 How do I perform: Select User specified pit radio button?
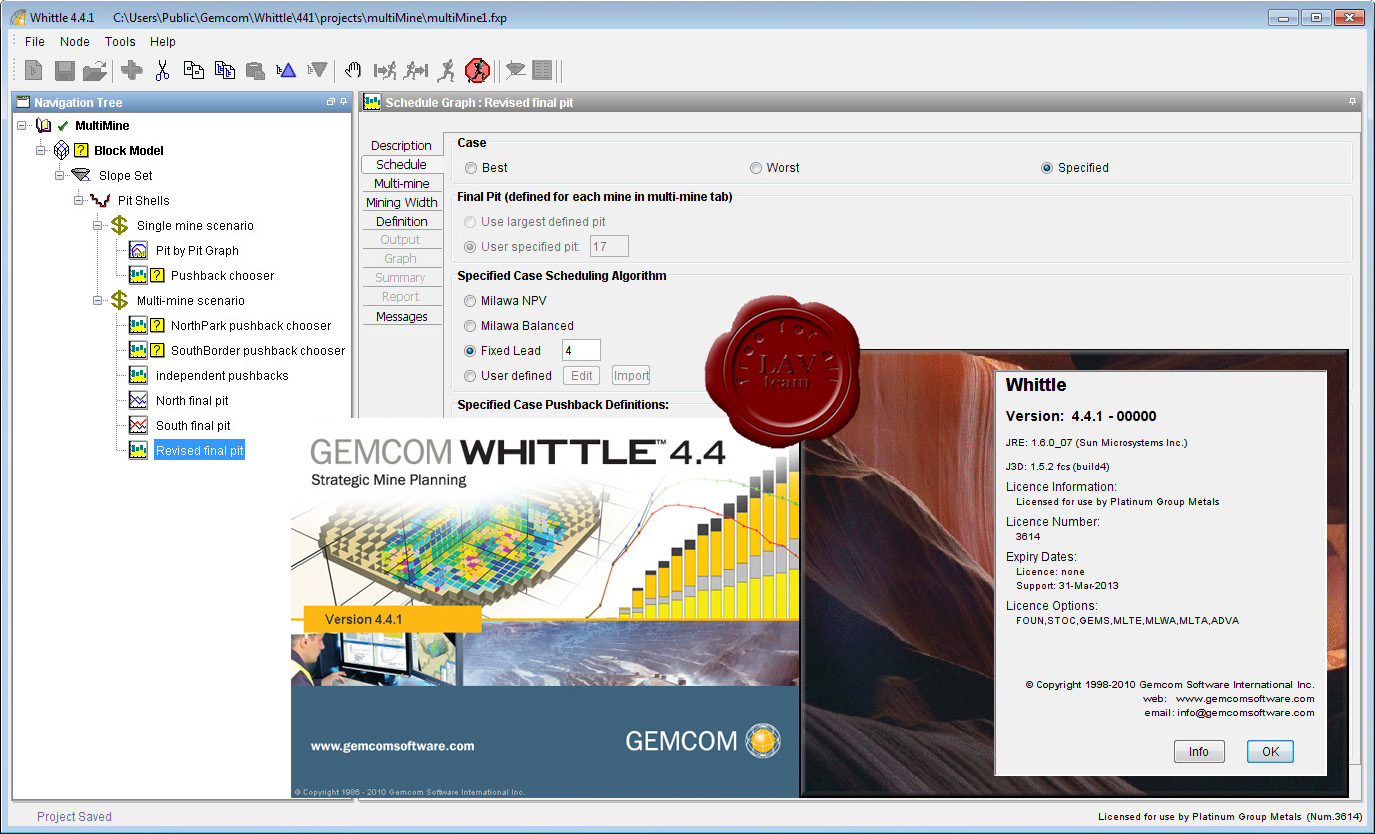[471, 247]
